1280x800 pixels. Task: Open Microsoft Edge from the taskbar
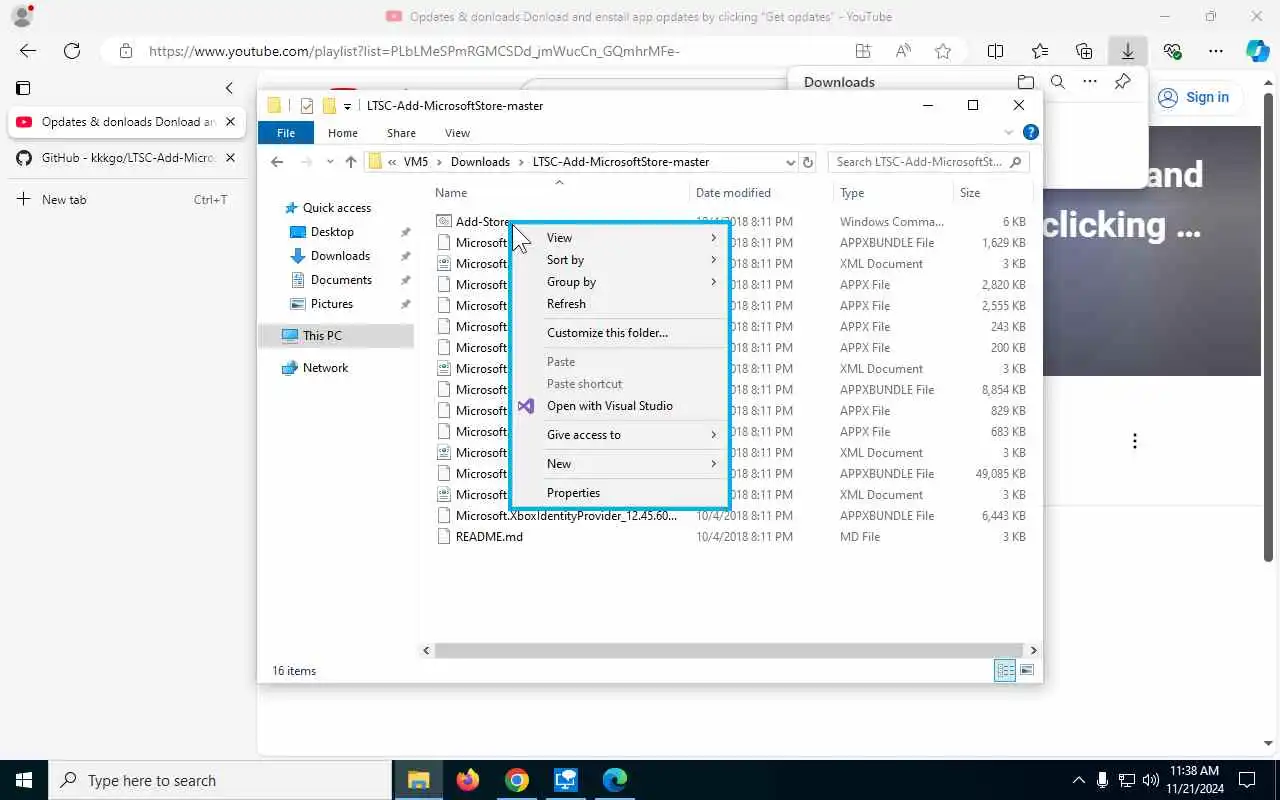coord(614,780)
